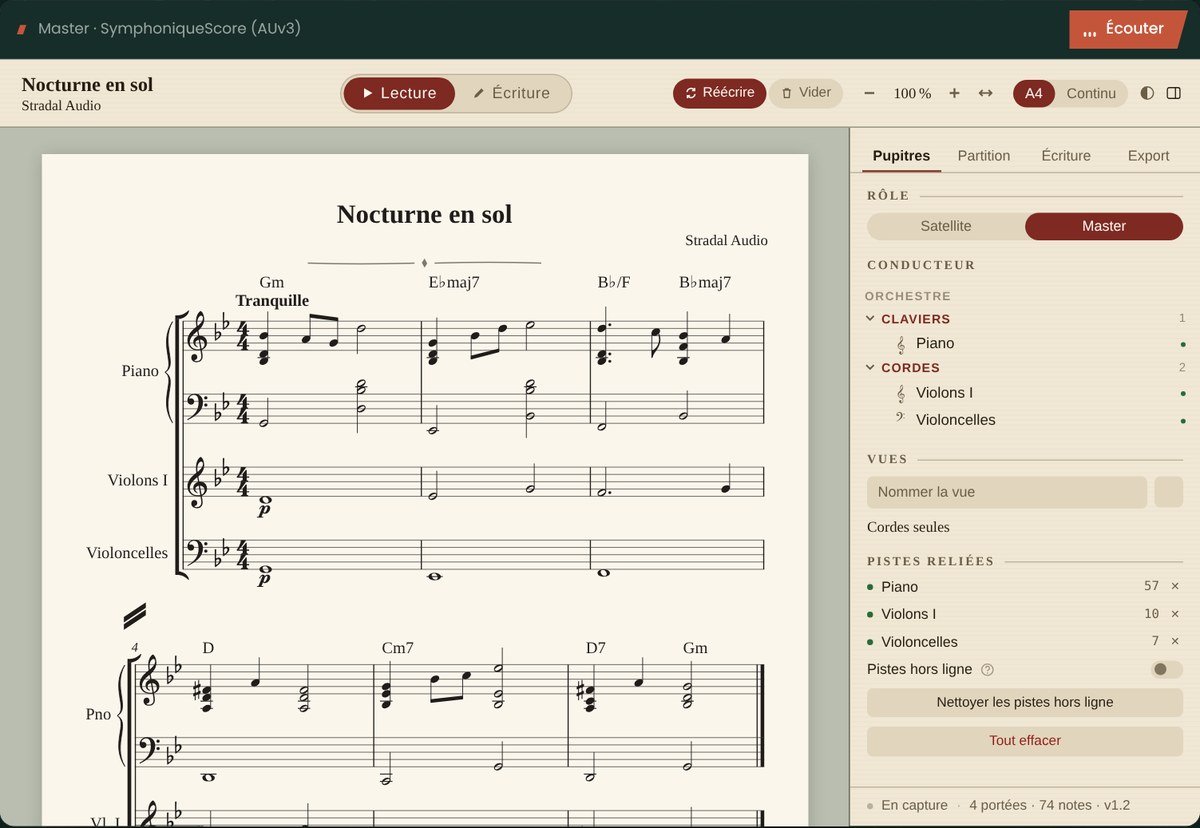1200x828 pixels.
Task: Click the red app logo in title bar
Action: pyautogui.click(x=21, y=29)
